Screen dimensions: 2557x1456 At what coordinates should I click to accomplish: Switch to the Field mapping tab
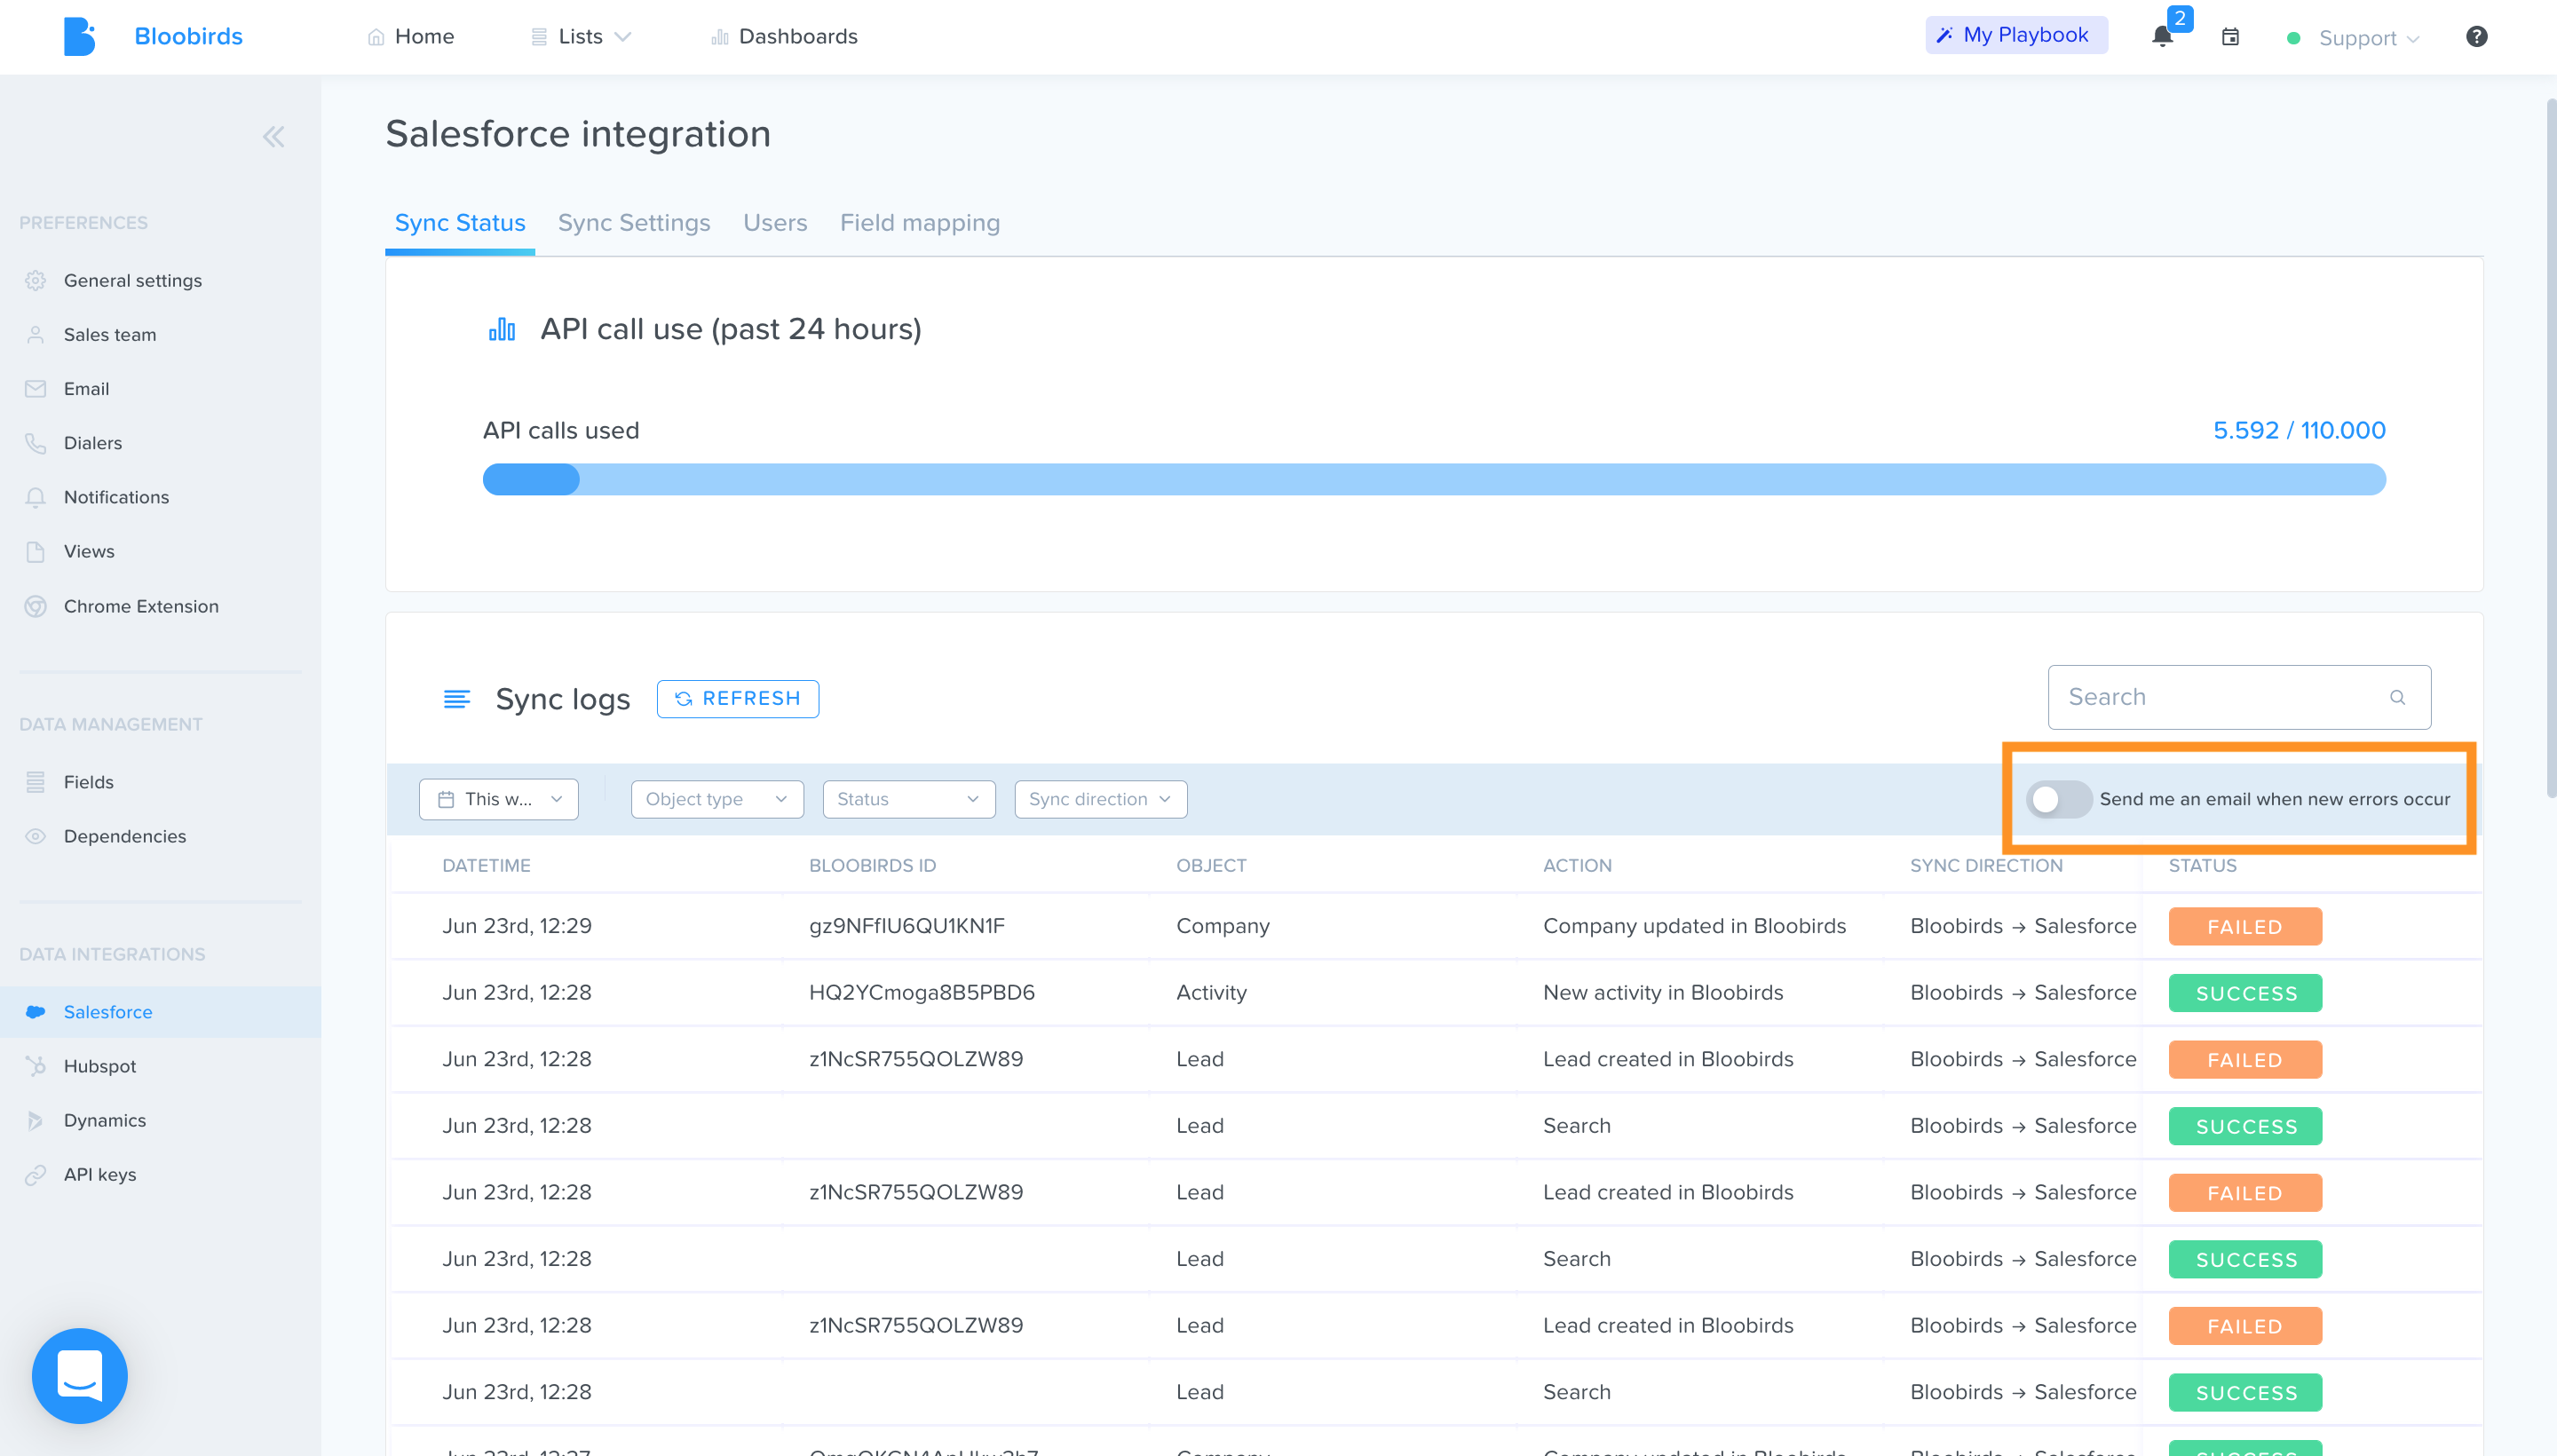tap(920, 223)
